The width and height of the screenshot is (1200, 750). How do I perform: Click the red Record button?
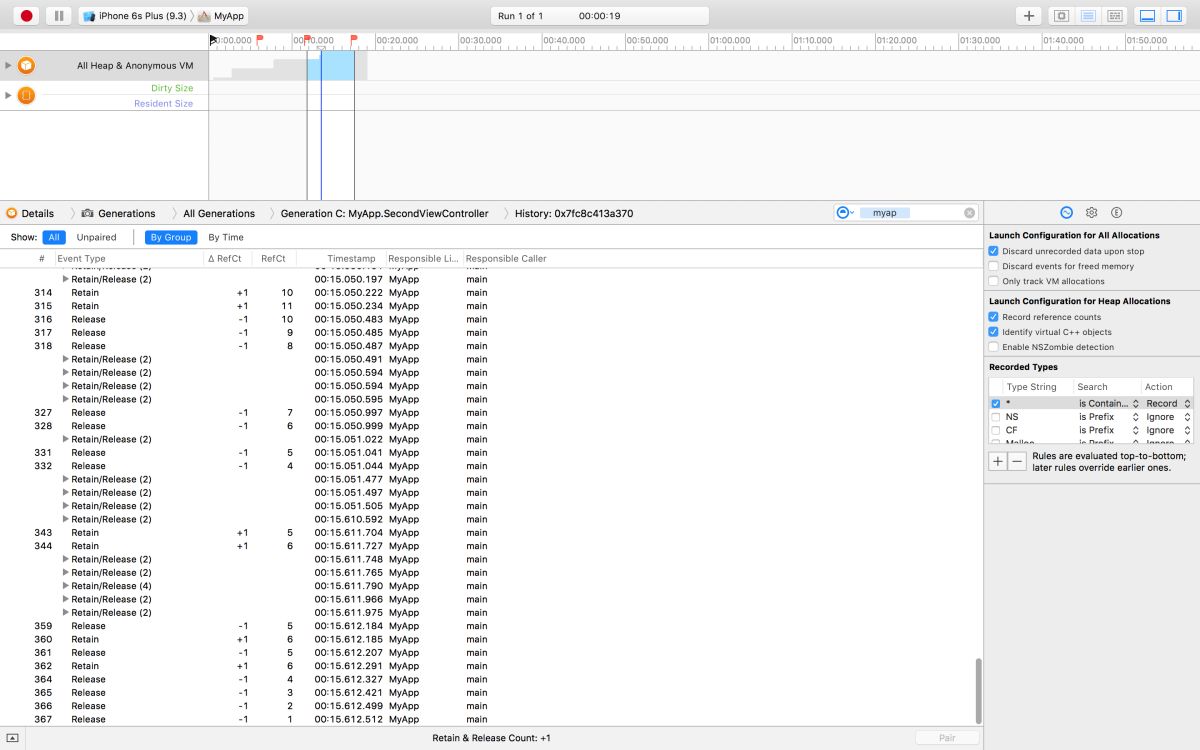pyautogui.click(x=27, y=16)
